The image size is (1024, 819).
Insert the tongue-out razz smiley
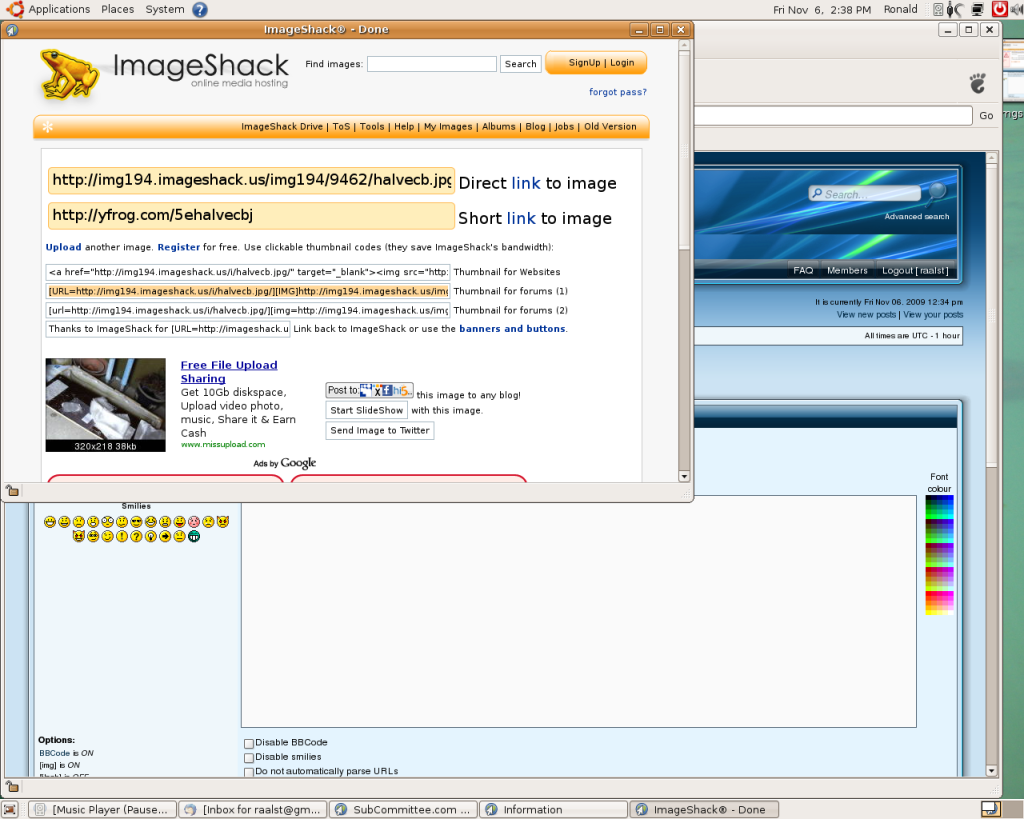tap(180, 522)
